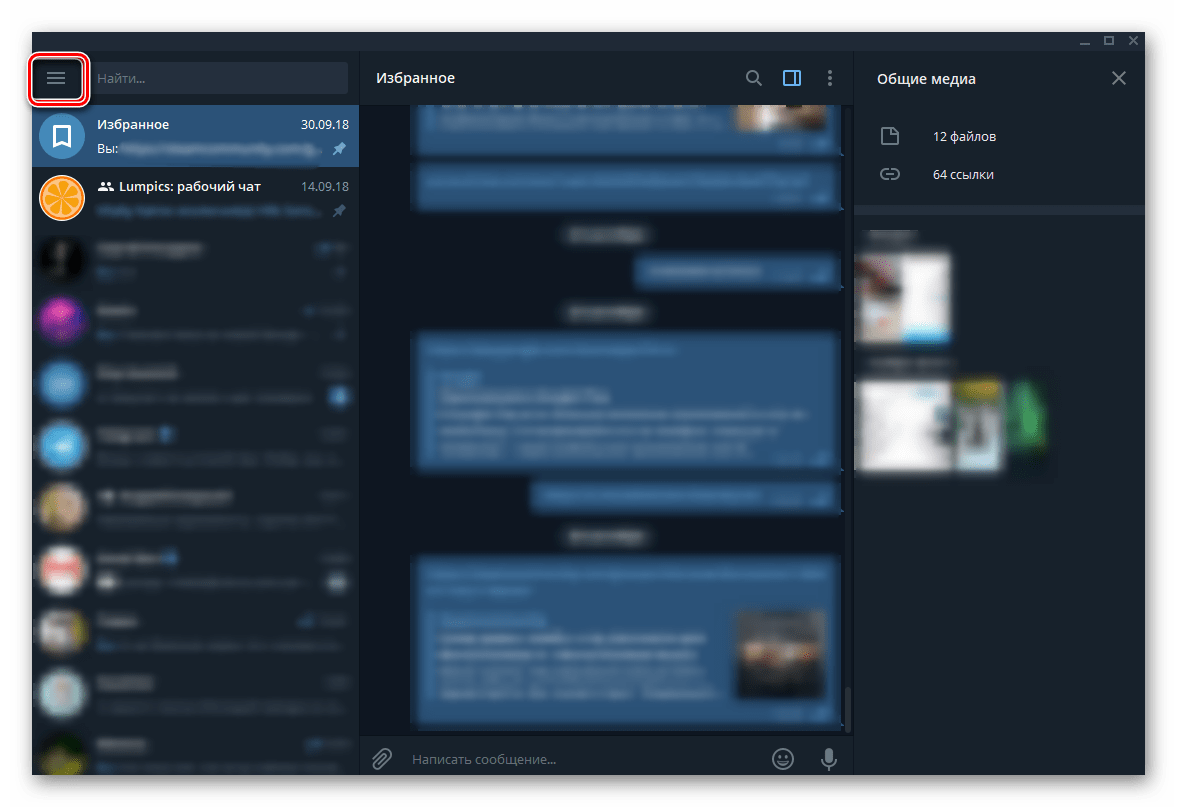
Task: Click the chat scrollbar thumb
Action: [846, 708]
